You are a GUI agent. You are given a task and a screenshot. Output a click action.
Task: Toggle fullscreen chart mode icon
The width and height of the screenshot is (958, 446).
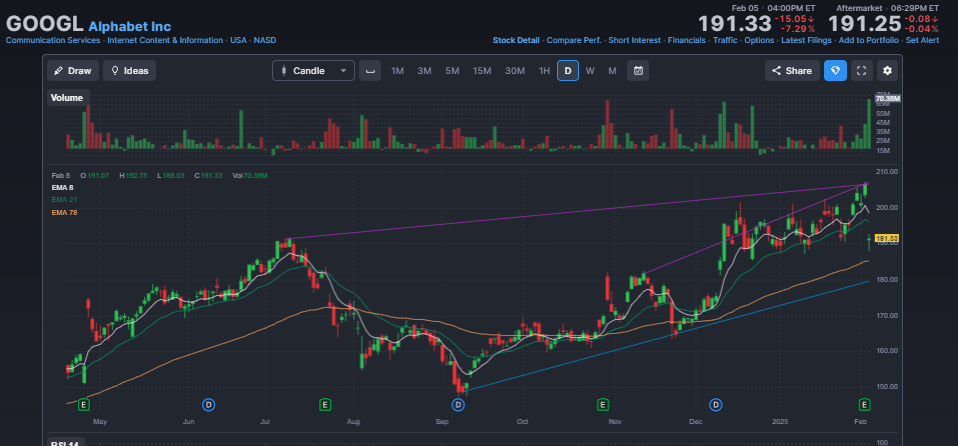tap(861, 71)
